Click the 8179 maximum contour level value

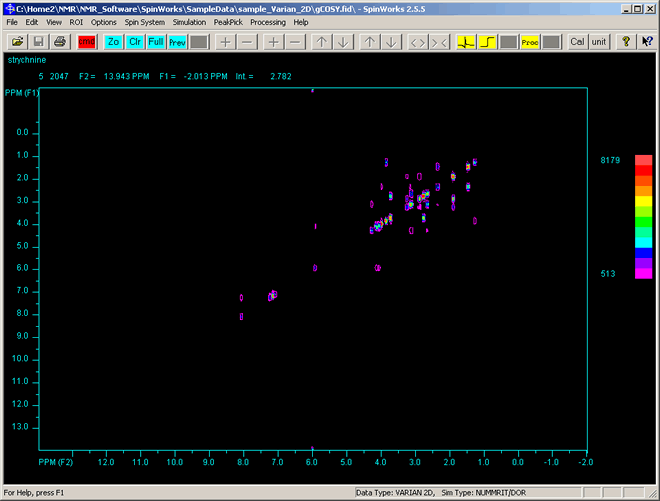point(610,160)
